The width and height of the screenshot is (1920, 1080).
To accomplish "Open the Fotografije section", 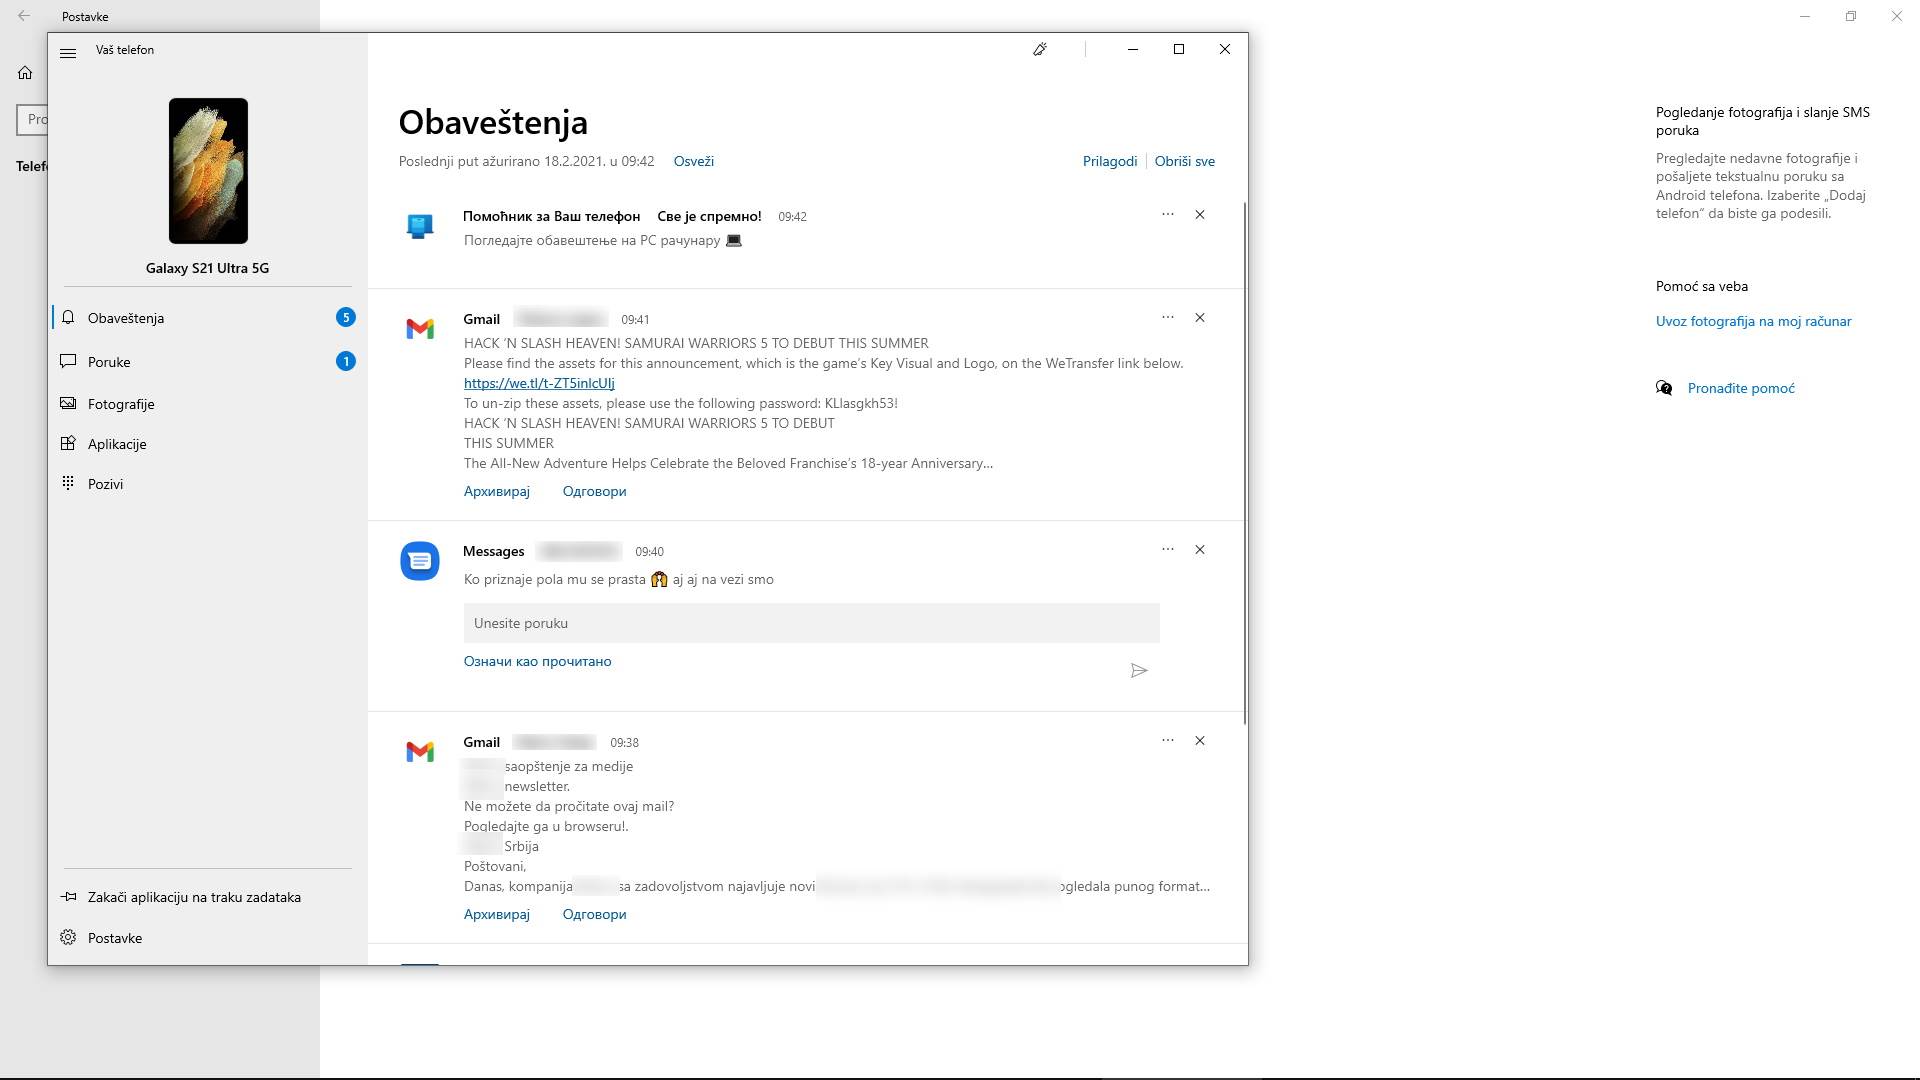I will pos(120,404).
